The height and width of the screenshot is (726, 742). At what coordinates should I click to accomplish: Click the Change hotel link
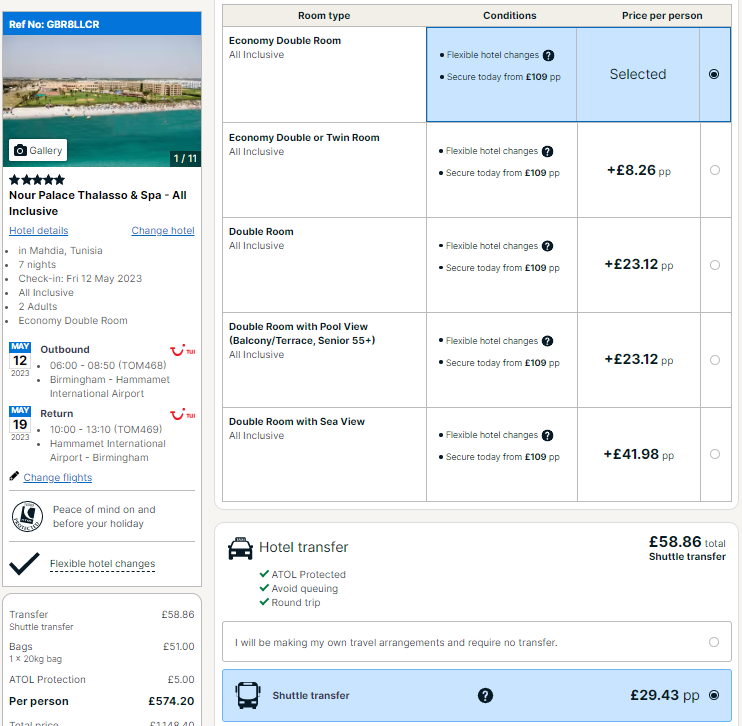pos(163,230)
